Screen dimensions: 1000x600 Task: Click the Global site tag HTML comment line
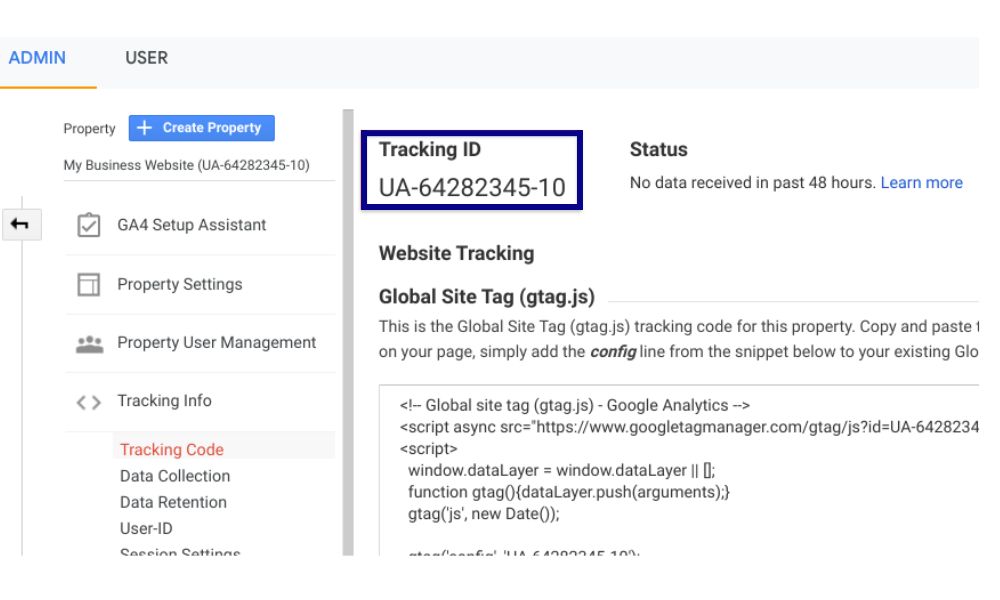(575, 406)
